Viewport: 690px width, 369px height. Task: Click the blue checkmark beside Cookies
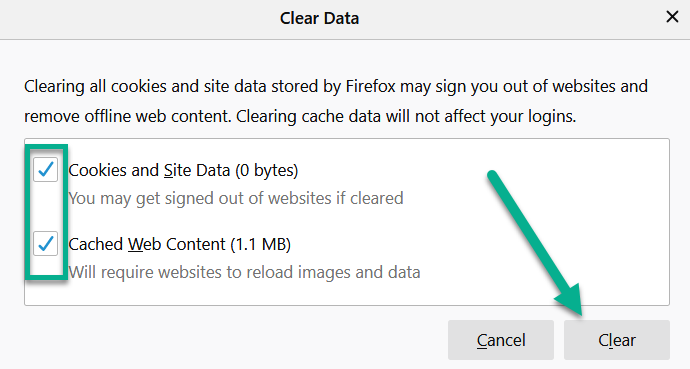pyautogui.click(x=46, y=169)
